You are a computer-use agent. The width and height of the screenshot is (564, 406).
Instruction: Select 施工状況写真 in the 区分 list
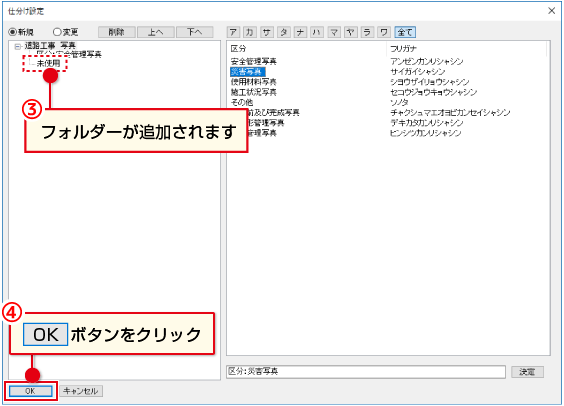(254, 92)
